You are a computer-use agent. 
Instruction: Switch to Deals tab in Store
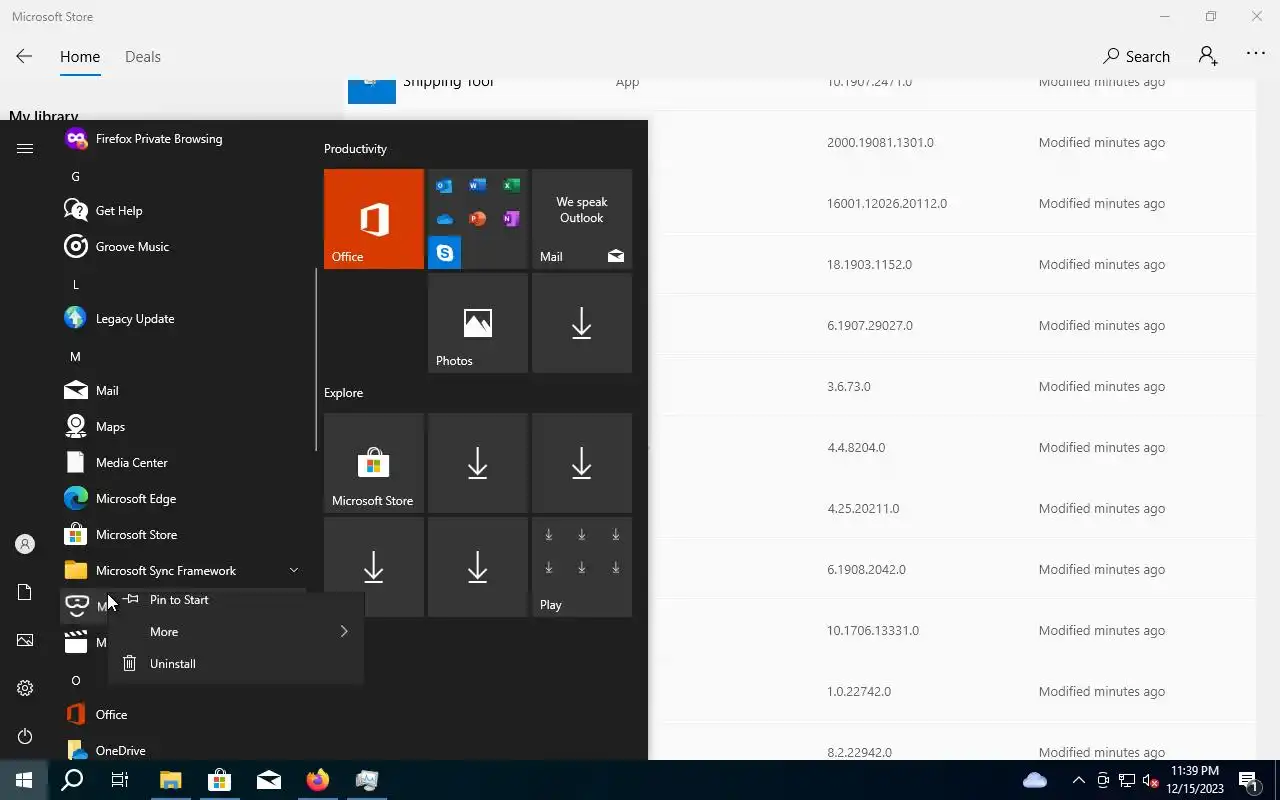coord(143,57)
